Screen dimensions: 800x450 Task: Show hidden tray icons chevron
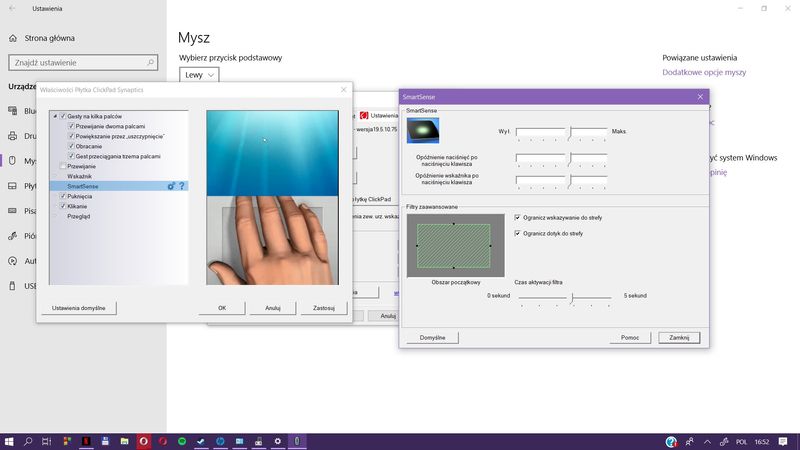pyautogui.click(x=707, y=441)
